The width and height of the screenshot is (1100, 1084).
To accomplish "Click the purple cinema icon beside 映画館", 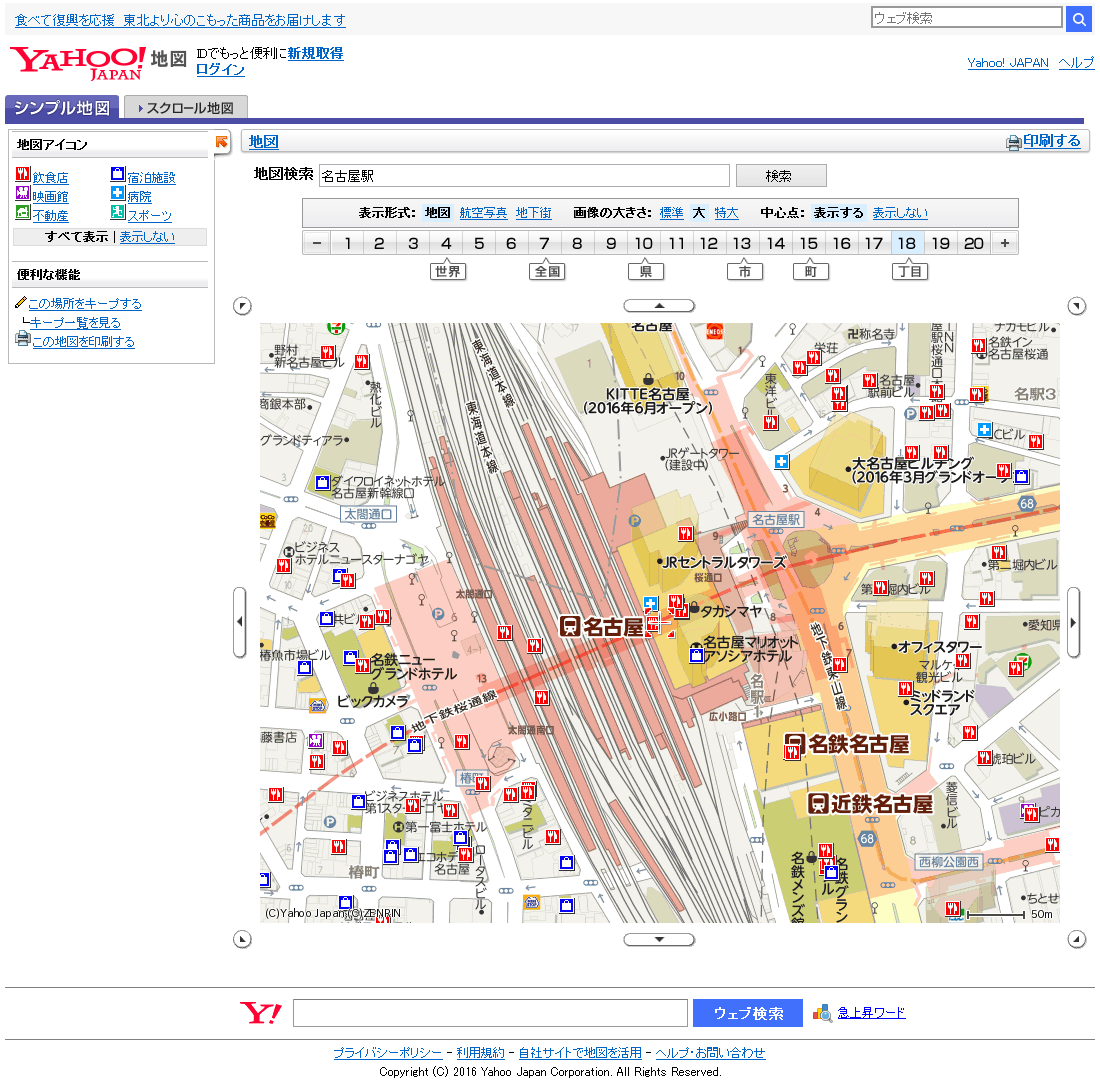I will (x=22, y=194).
